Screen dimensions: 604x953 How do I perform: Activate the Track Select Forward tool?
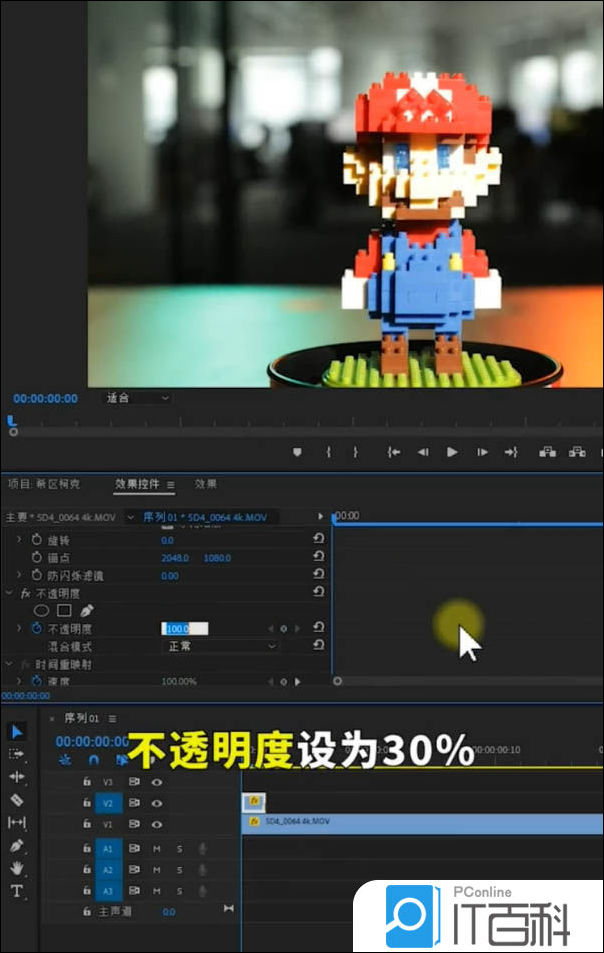(17, 754)
